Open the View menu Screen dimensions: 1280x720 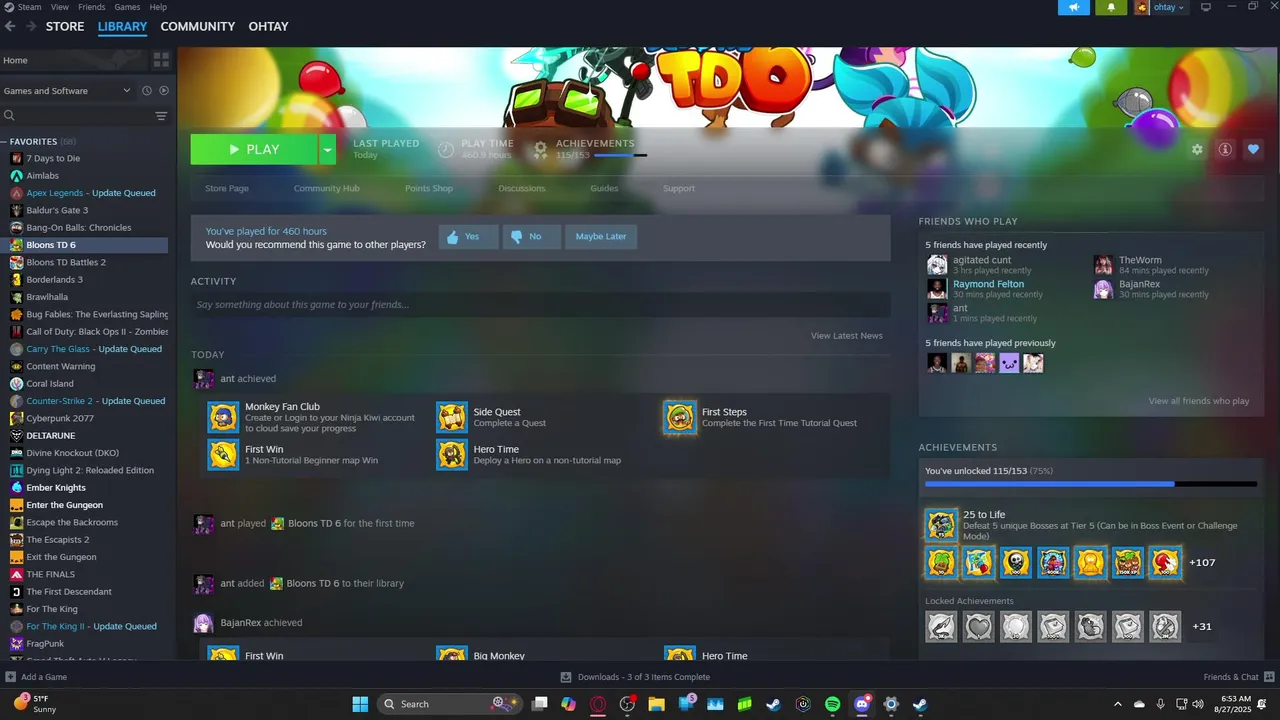coord(60,7)
